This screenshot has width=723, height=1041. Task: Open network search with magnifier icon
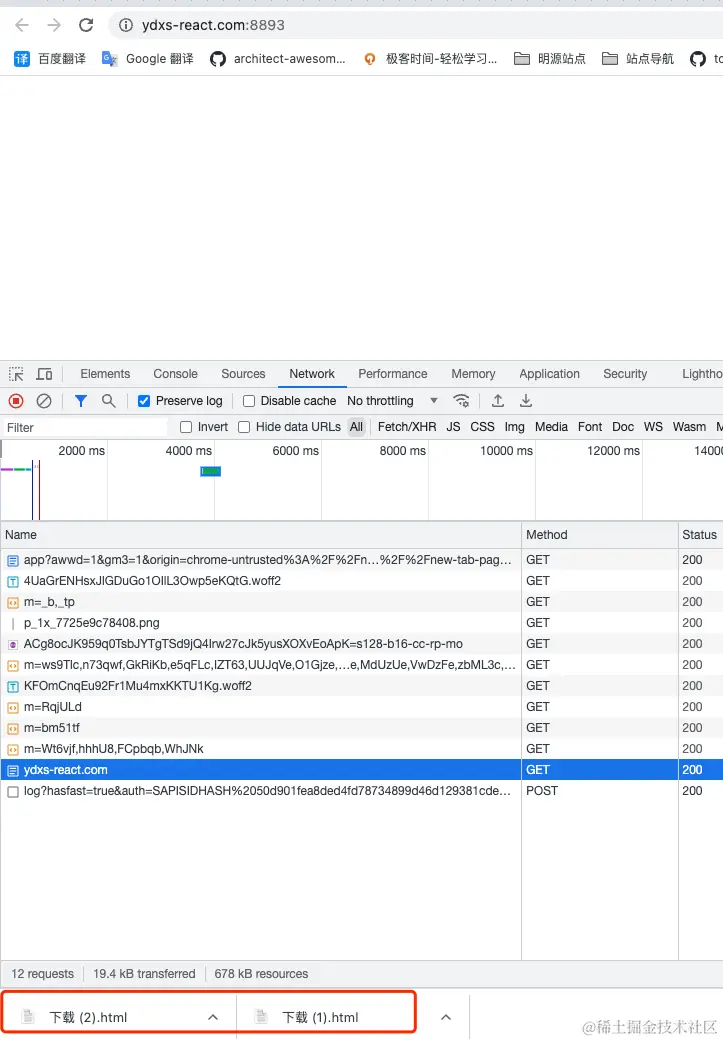[108, 401]
